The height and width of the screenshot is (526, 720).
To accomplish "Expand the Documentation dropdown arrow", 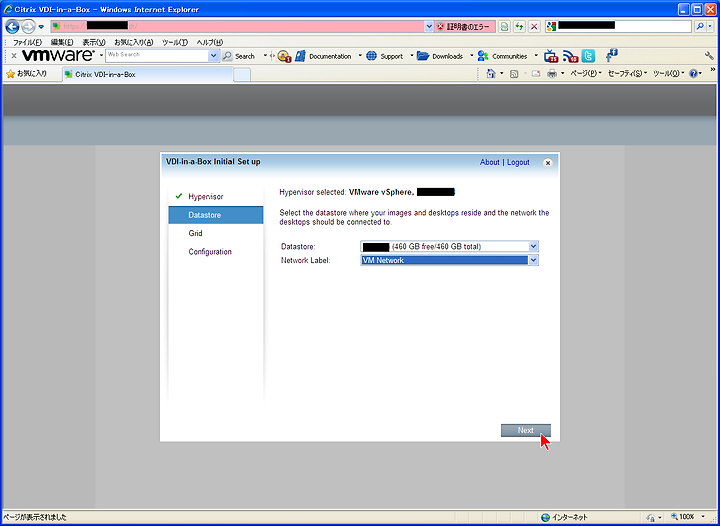I will click(360, 56).
